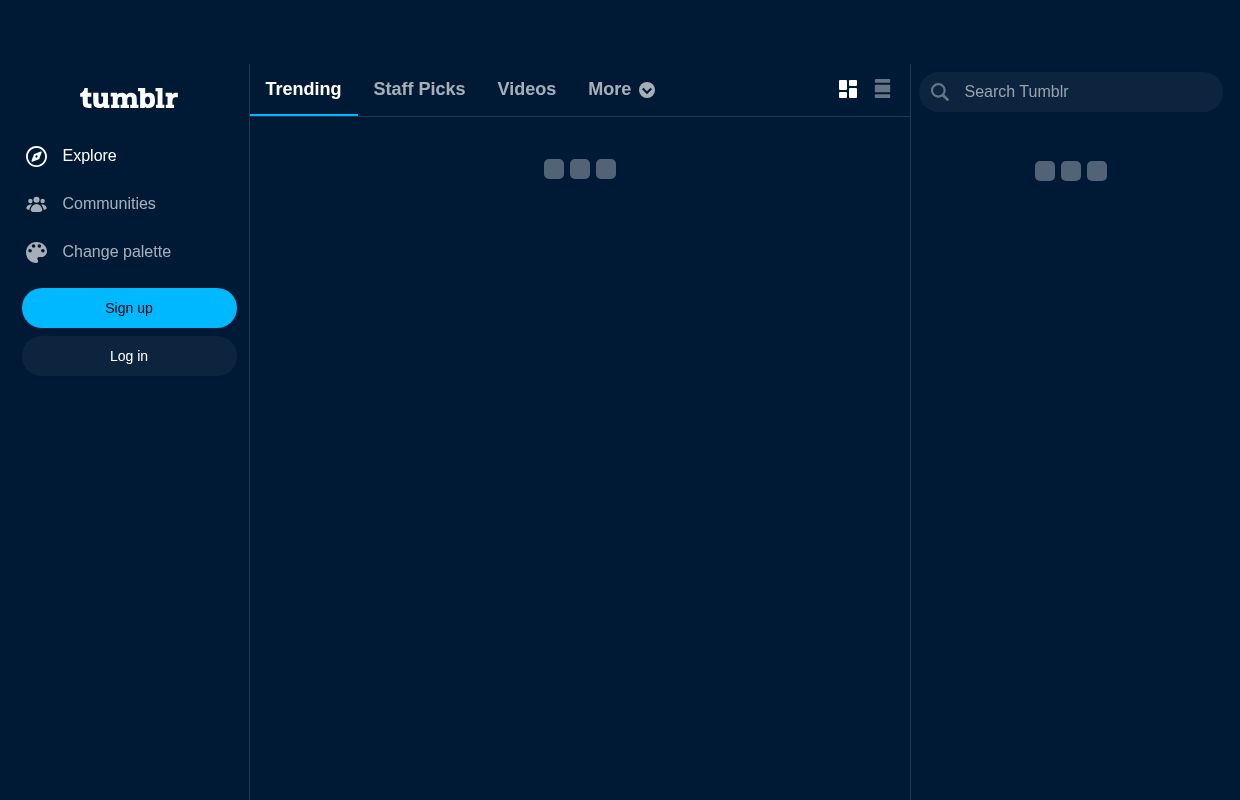The image size is (1240, 800).
Task: Select the Explore compass icon
Action: (x=36, y=156)
